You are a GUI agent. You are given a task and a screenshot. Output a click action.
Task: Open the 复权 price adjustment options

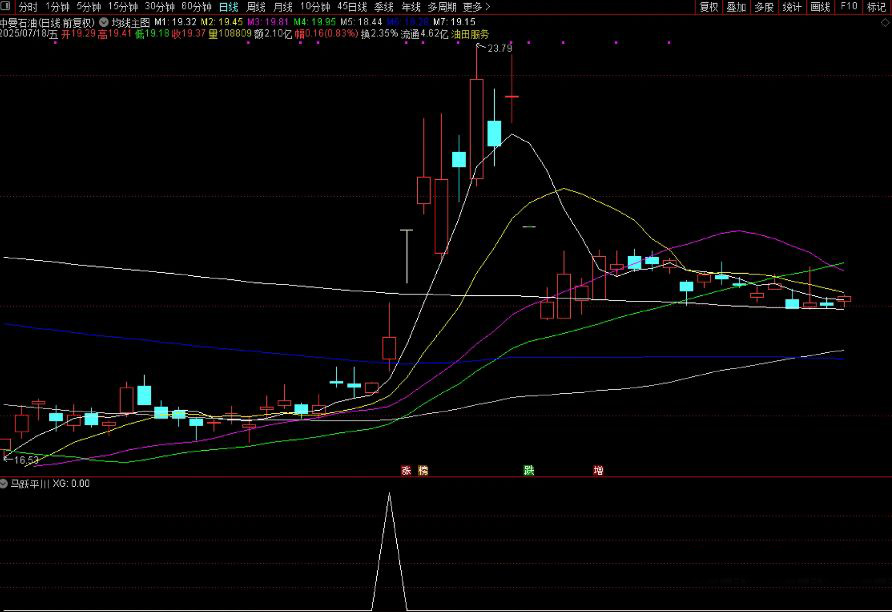click(x=709, y=6)
